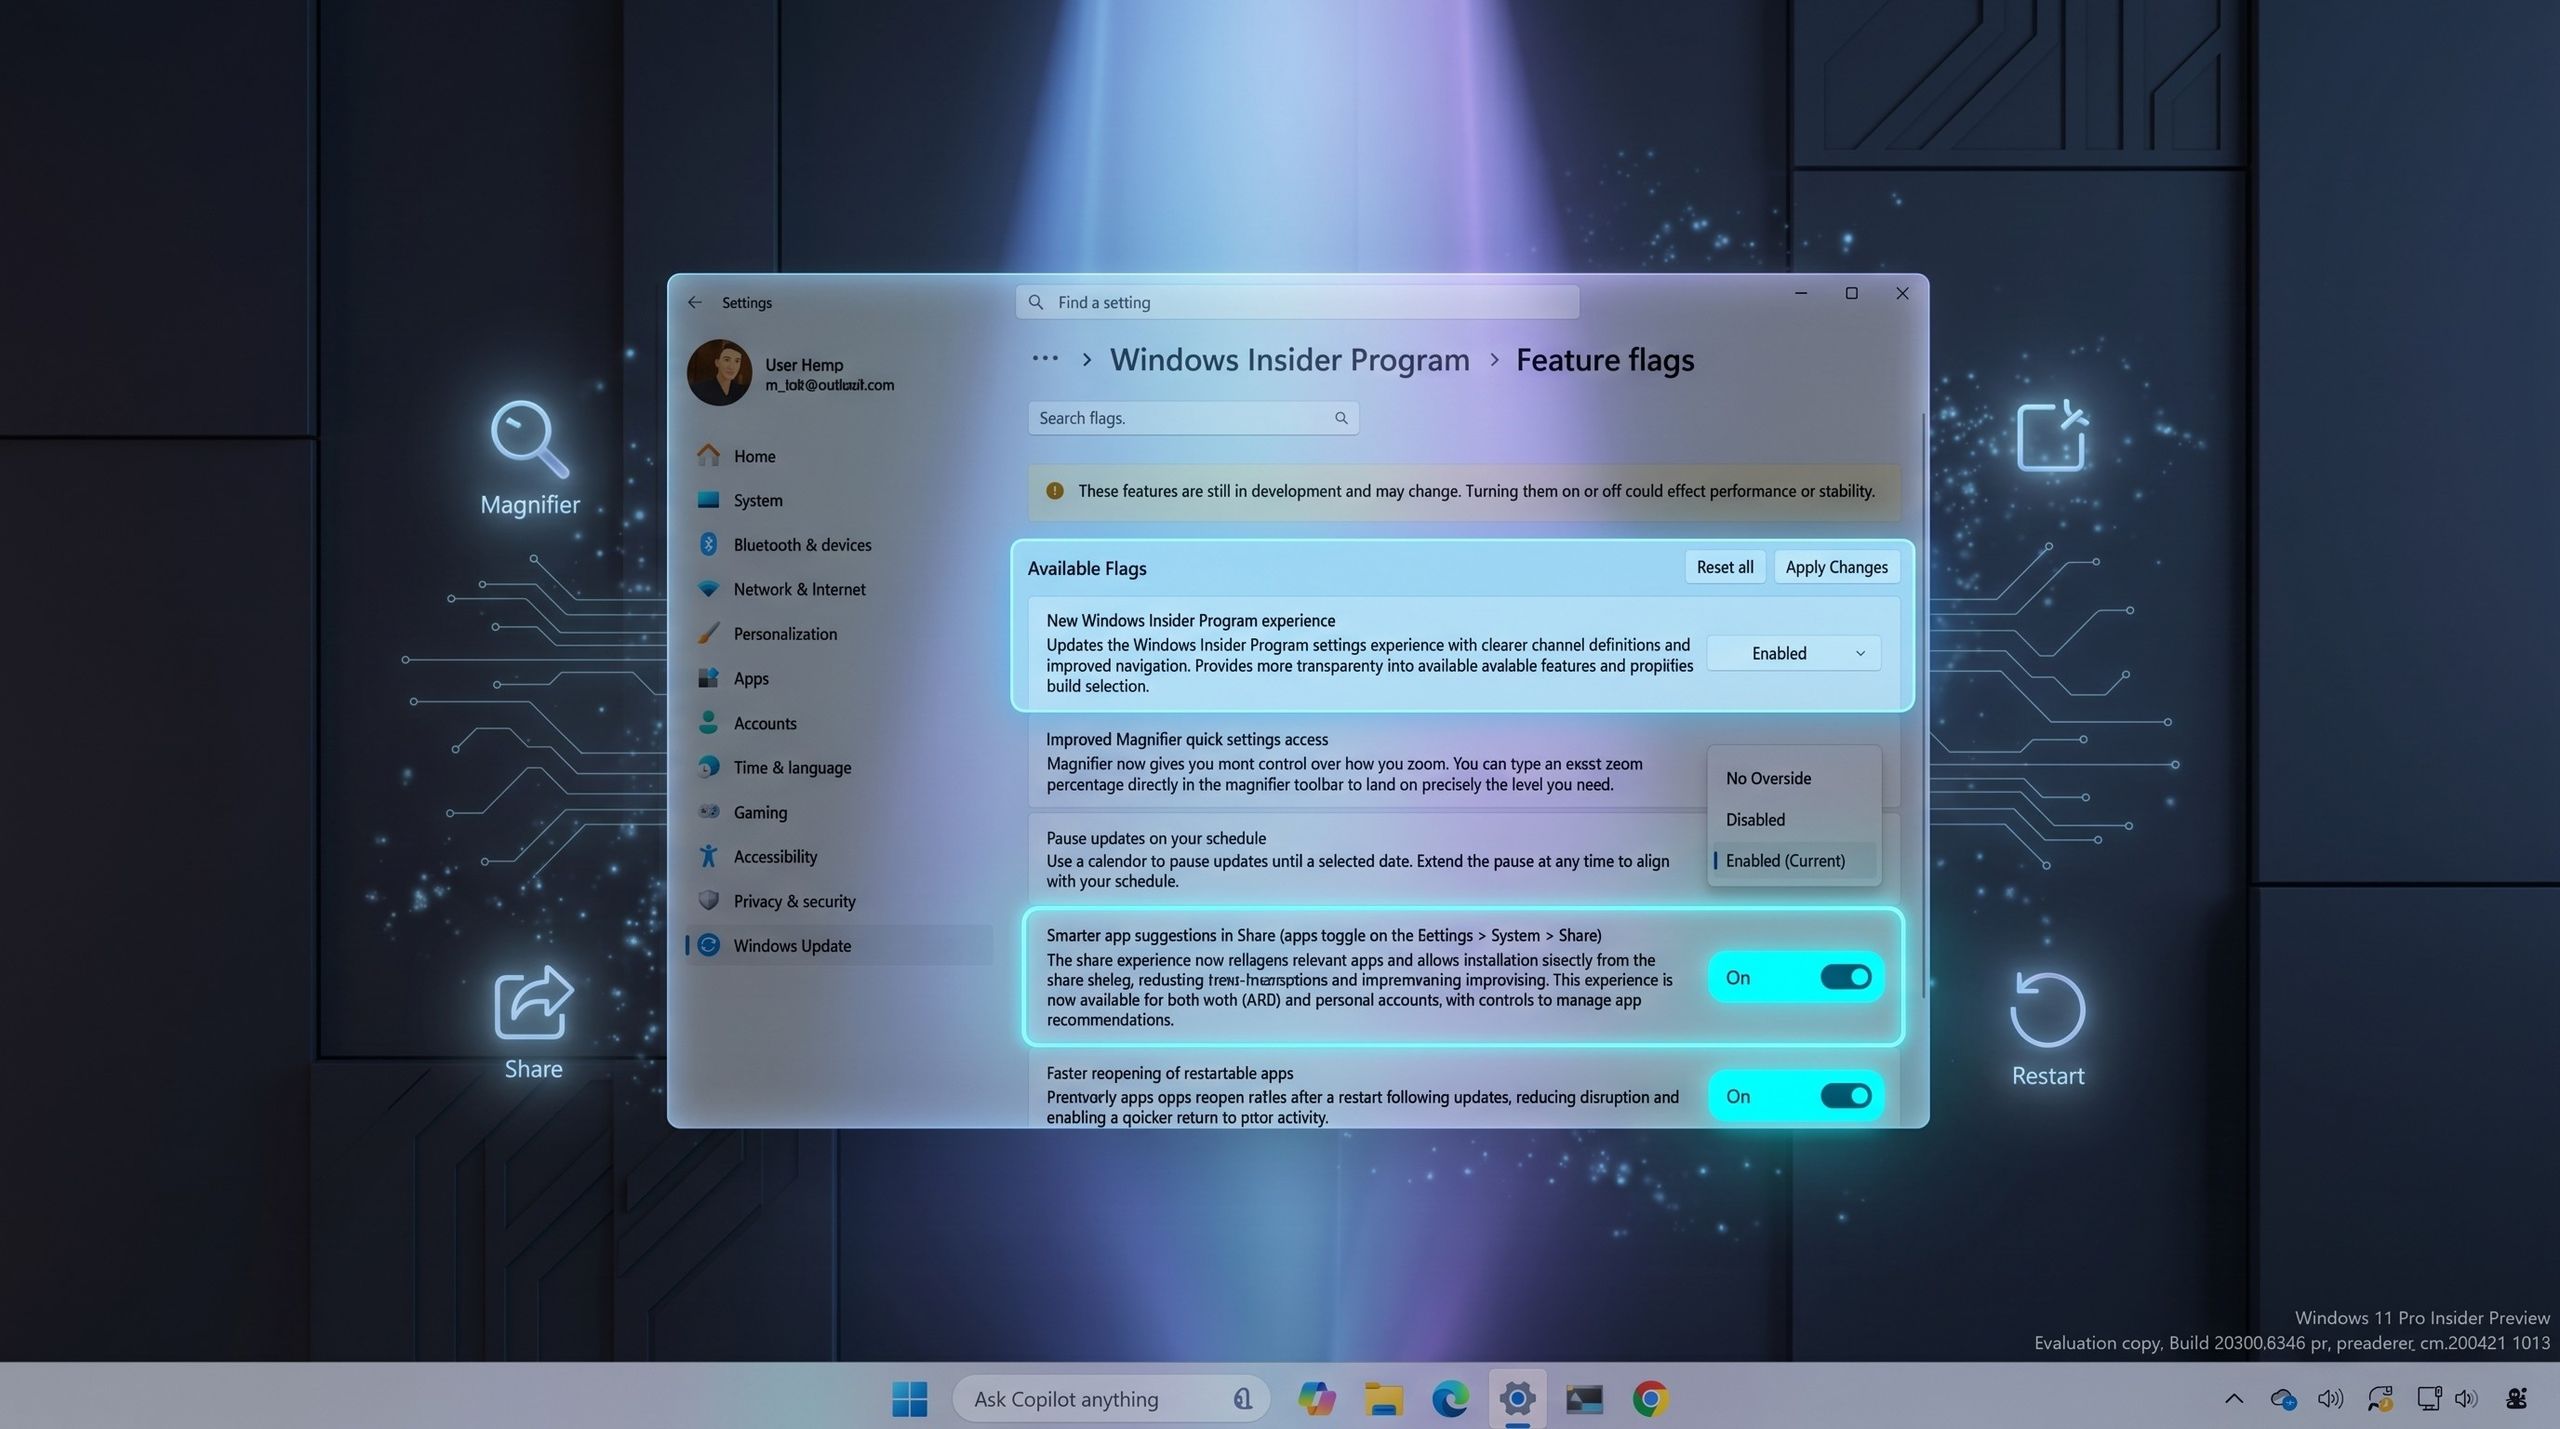Show hidden icons with the tray chevron
The image size is (2560, 1429).
[x=2234, y=1399]
